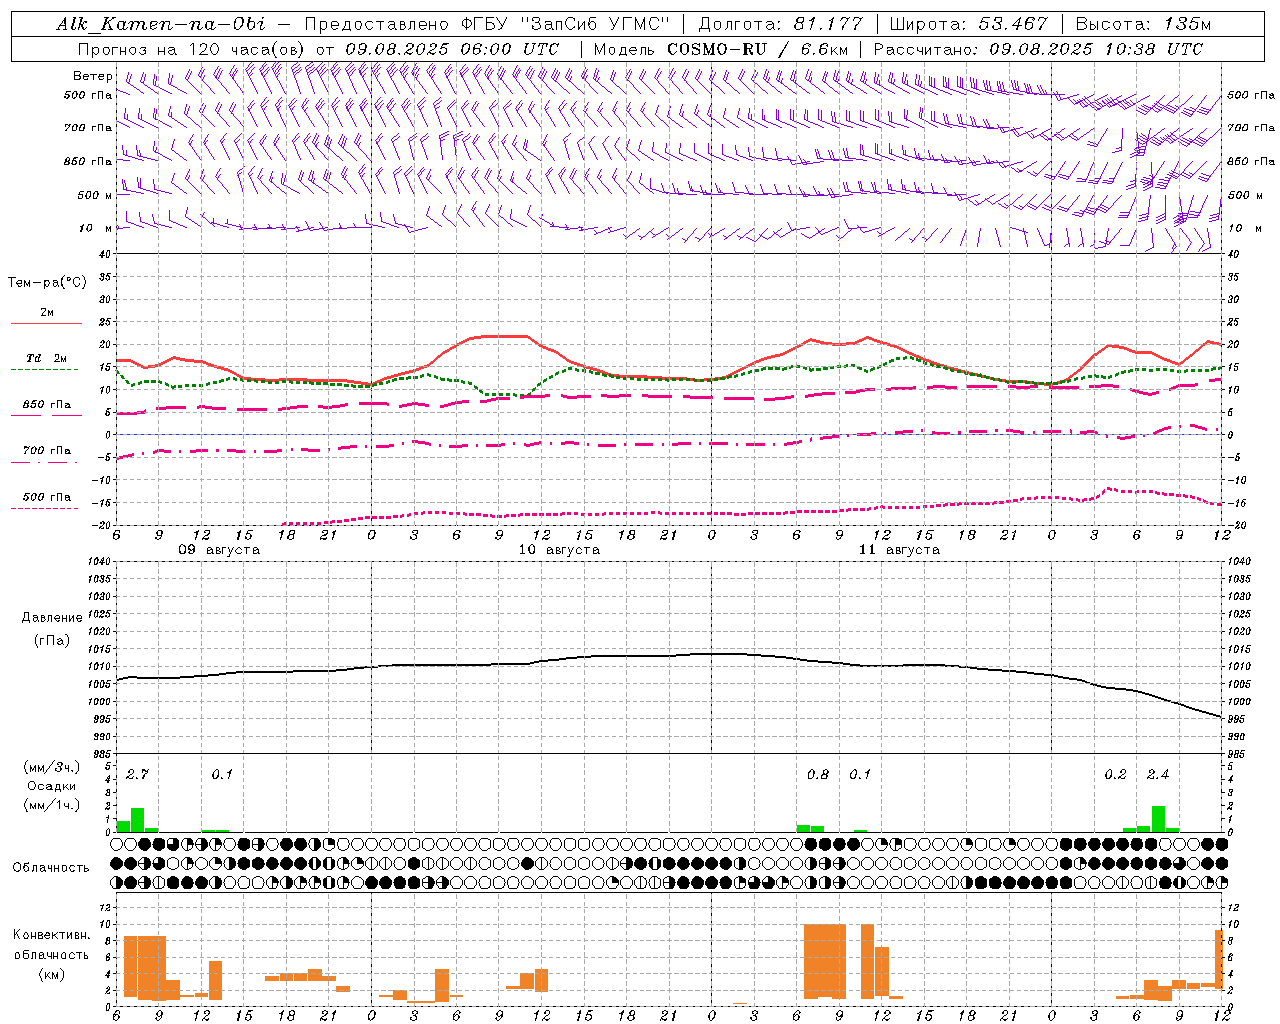Click the "Td 2м" dew point legend entry
Image resolution: width=1280 pixels, height=1024 pixels.
tap(47, 358)
